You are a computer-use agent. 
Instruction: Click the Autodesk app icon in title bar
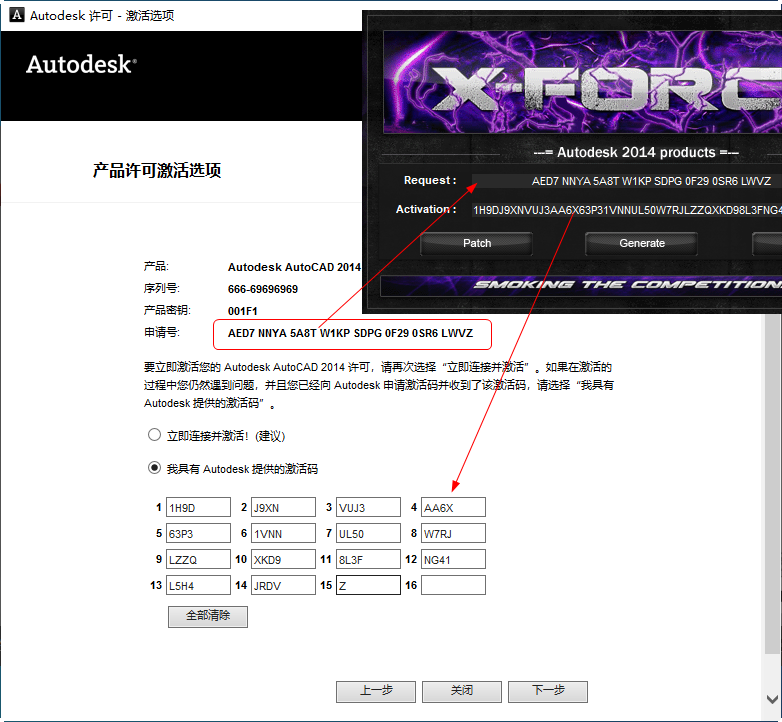[17, 15]
